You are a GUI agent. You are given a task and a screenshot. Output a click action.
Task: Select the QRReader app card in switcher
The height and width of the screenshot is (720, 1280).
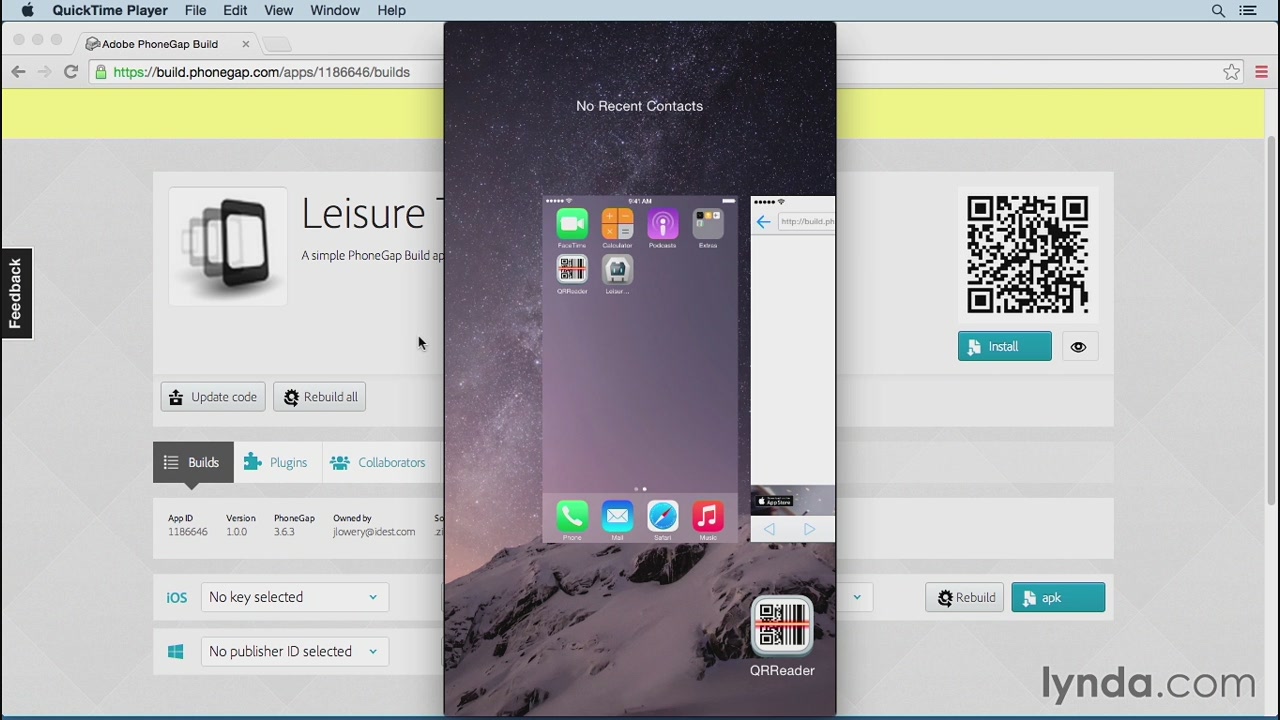click(x=793, y=370)
